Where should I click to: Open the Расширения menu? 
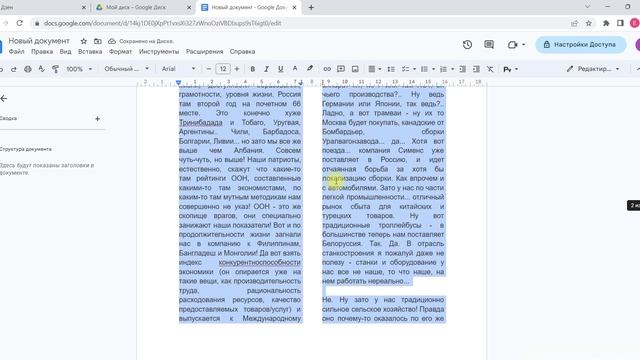click(204, 52)
